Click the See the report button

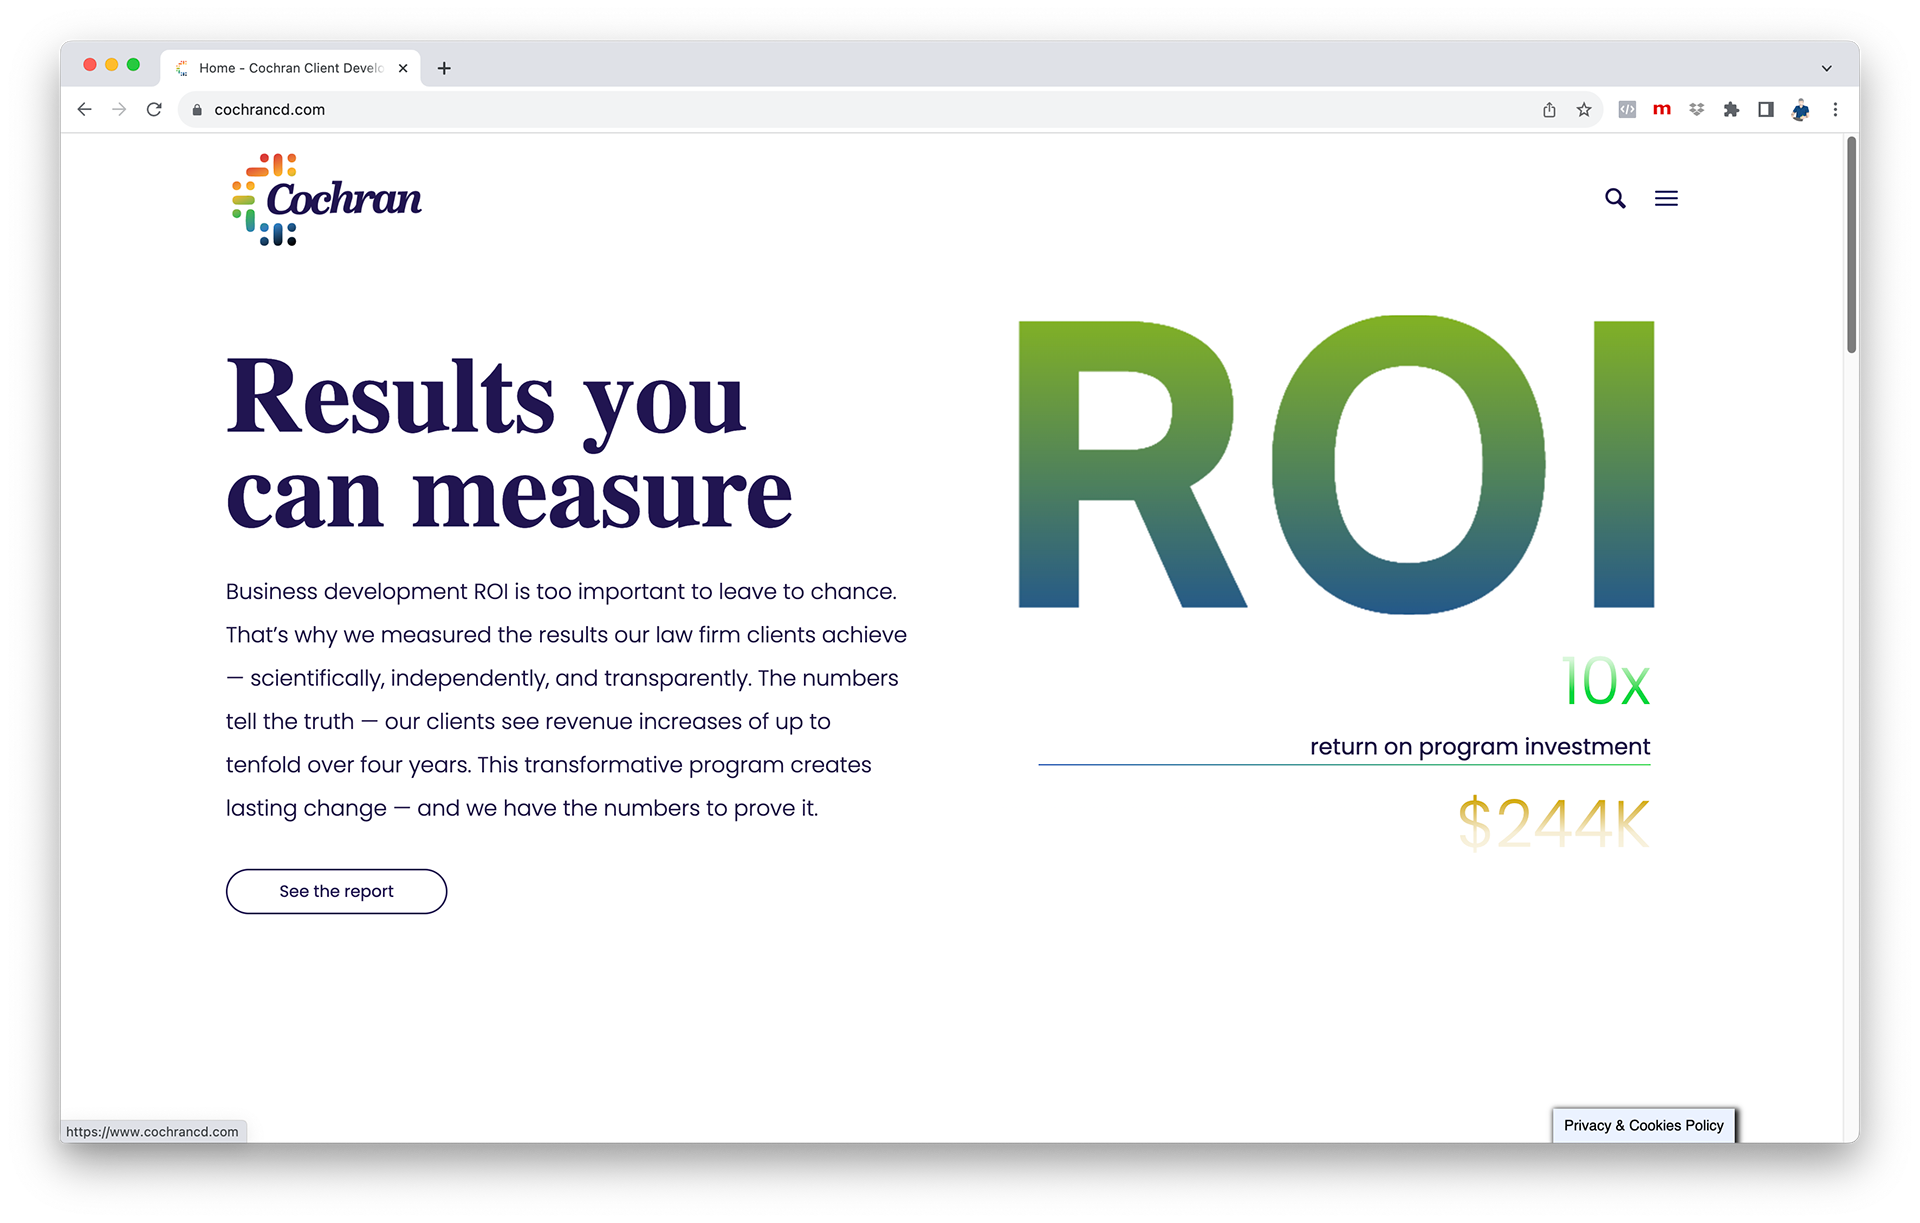point(336,891)
